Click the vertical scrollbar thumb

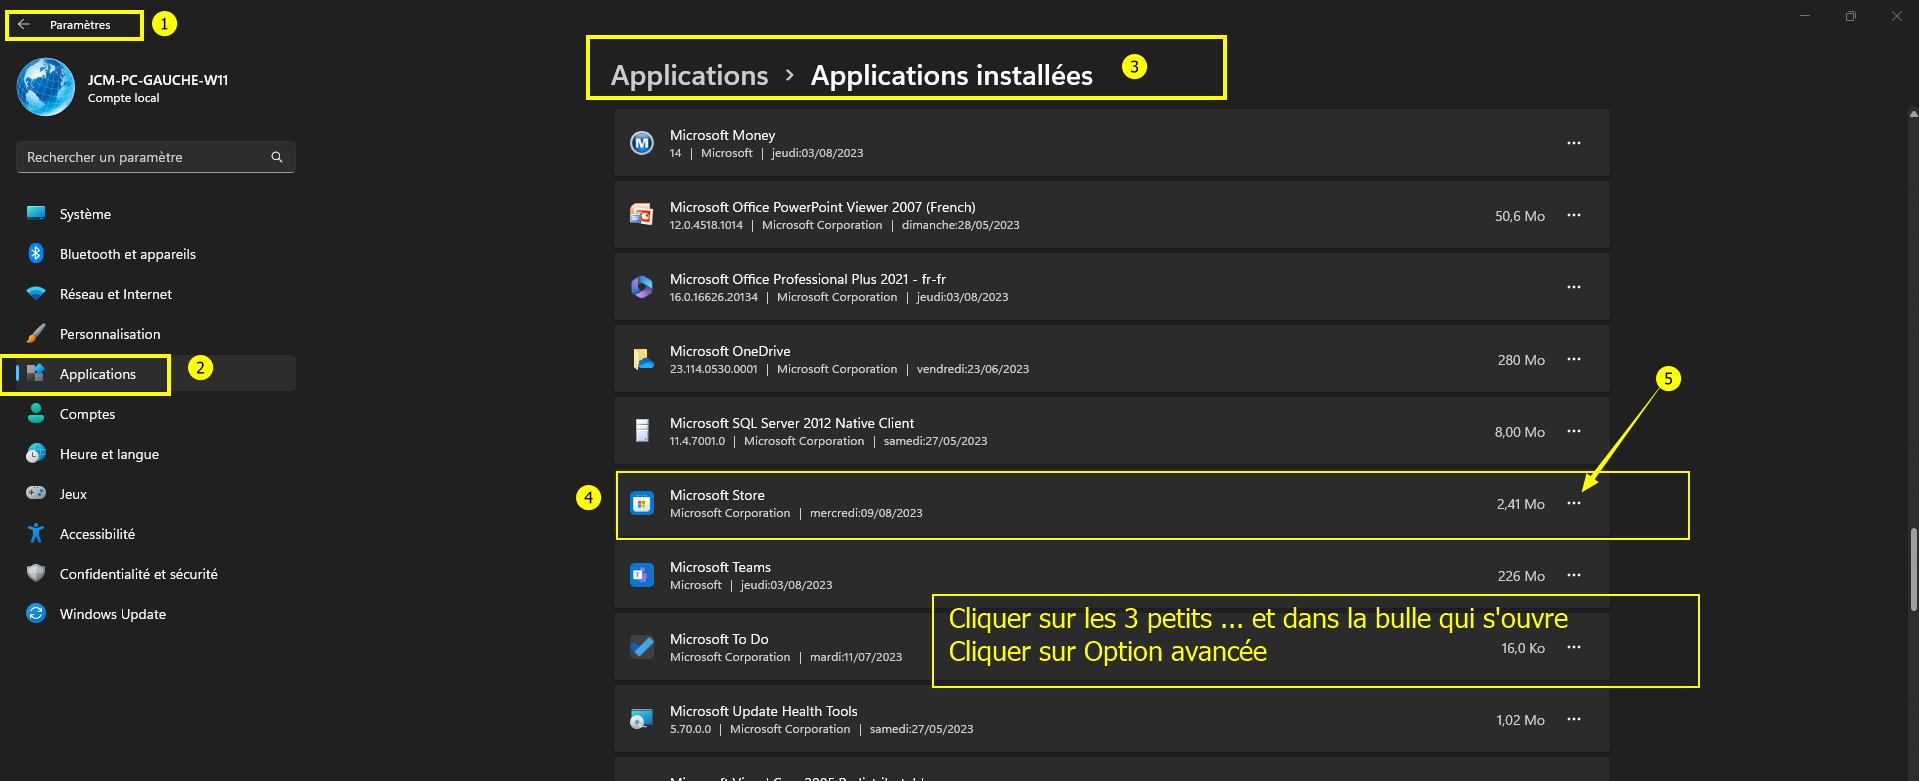point(1913,565)
